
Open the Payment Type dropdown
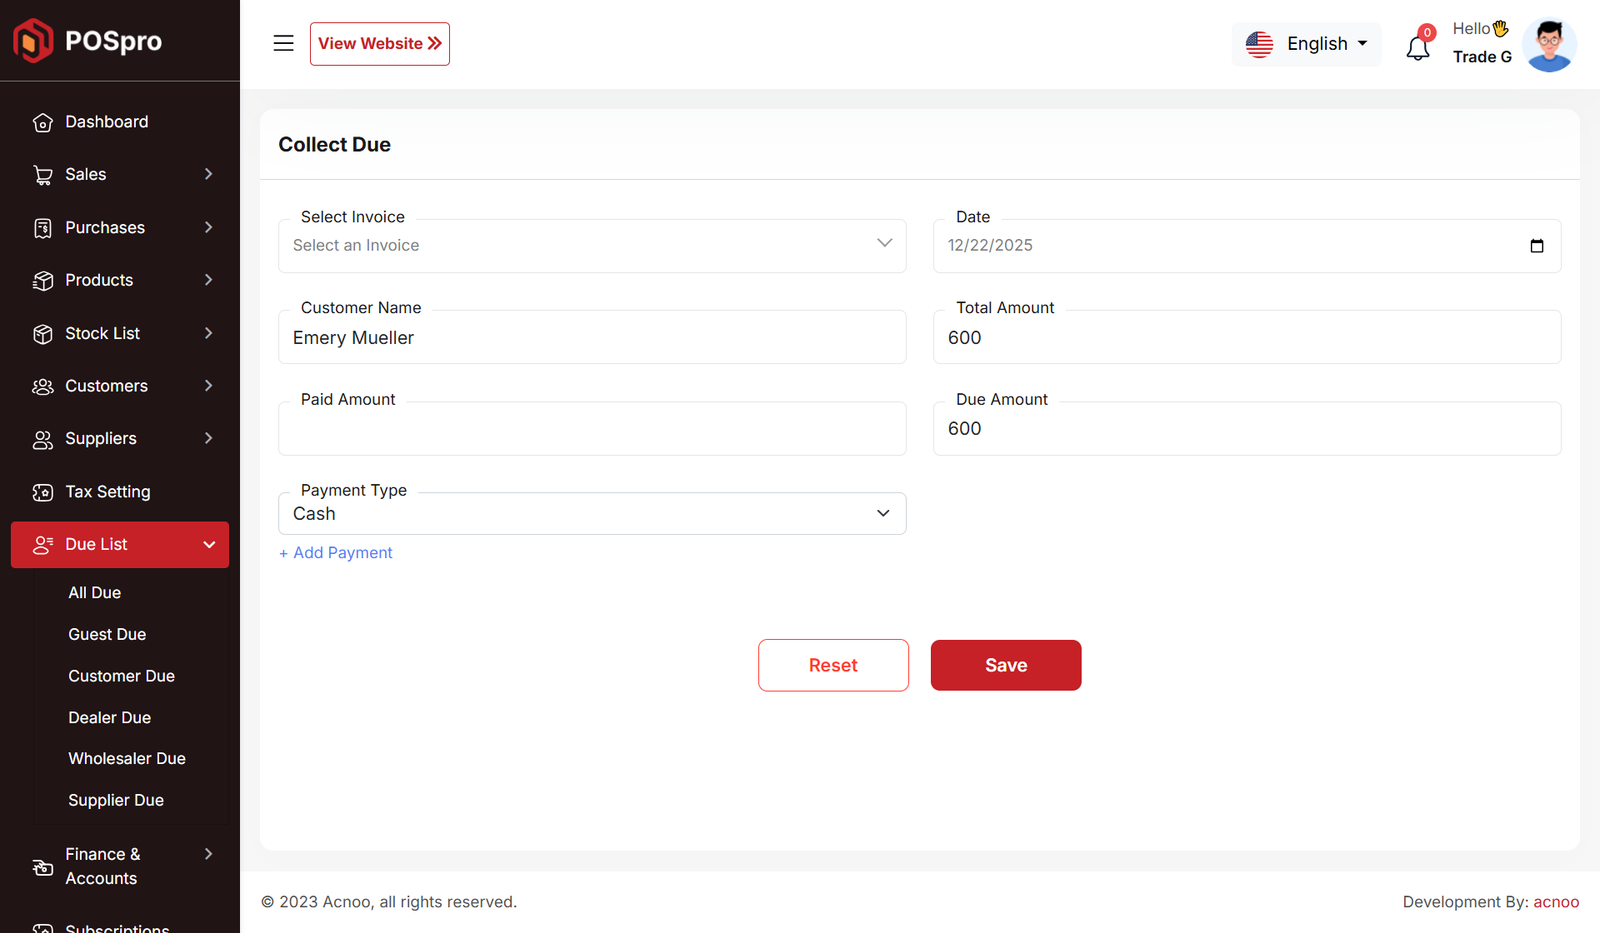pyautogui.click(x=591, y=514)
